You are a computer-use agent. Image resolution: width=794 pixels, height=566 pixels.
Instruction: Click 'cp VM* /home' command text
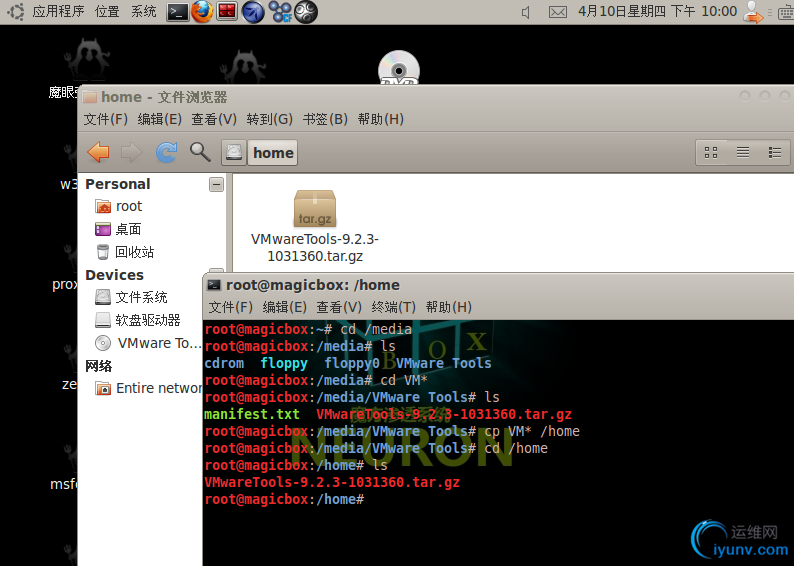532,431
